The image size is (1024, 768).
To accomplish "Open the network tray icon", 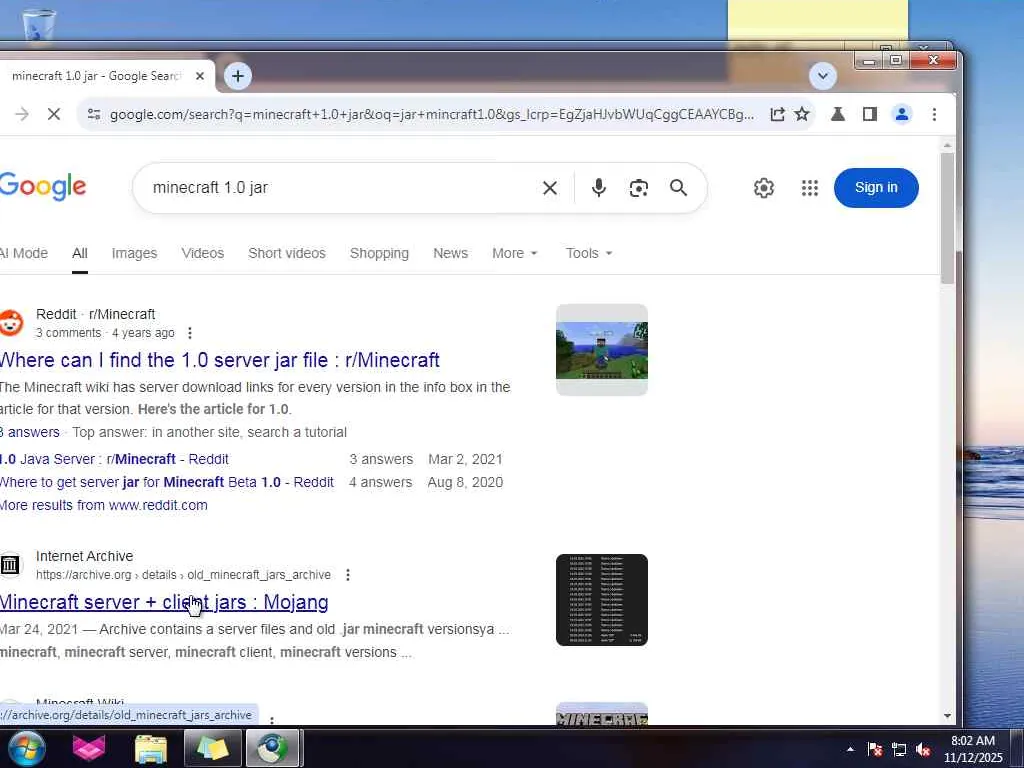I will pyautogui.click(x=899, y=750).
